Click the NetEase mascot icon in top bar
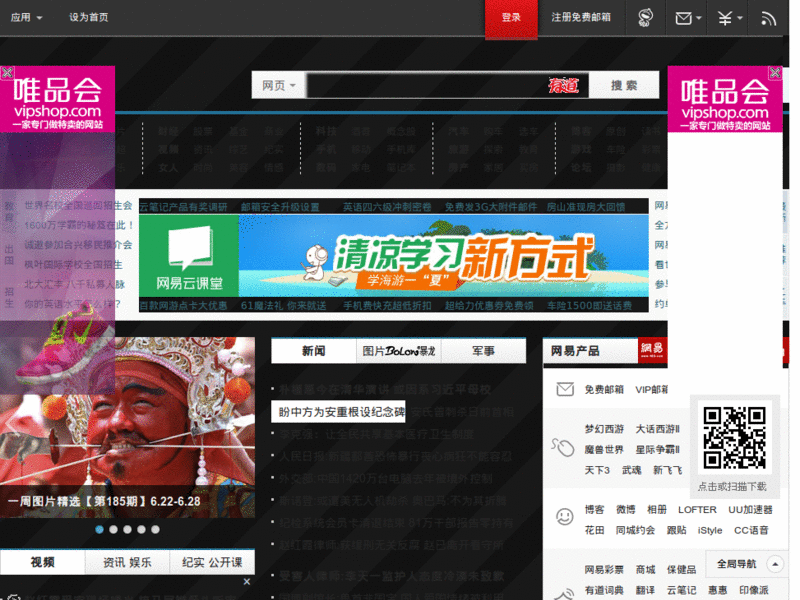The height and width of the screenshot is (600, 800). click(645, 18)
